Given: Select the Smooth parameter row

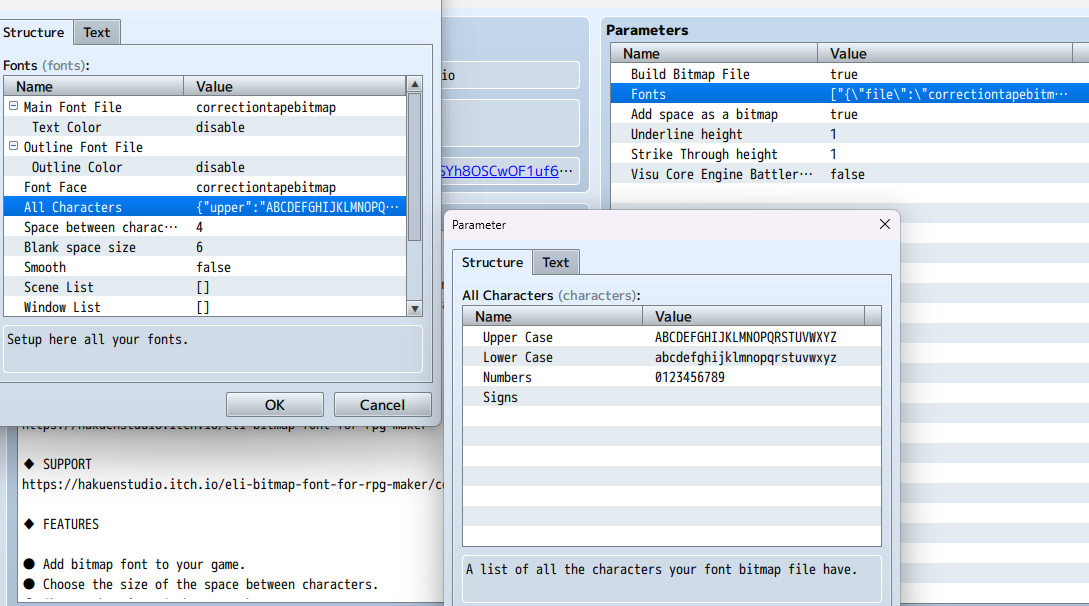Looking at the screenshot, I should pos(205,267).
